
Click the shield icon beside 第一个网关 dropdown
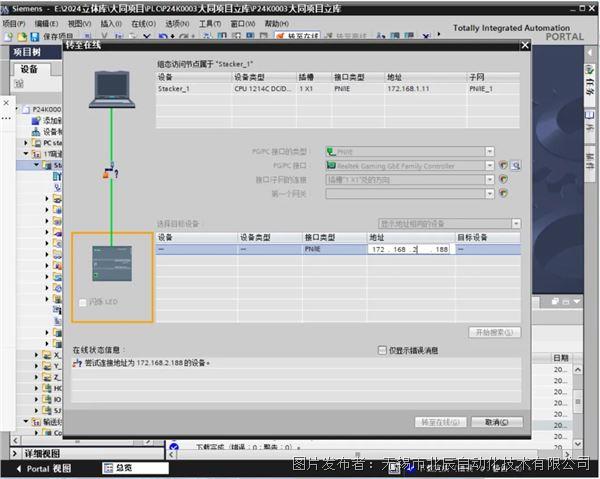click(504, 193)
